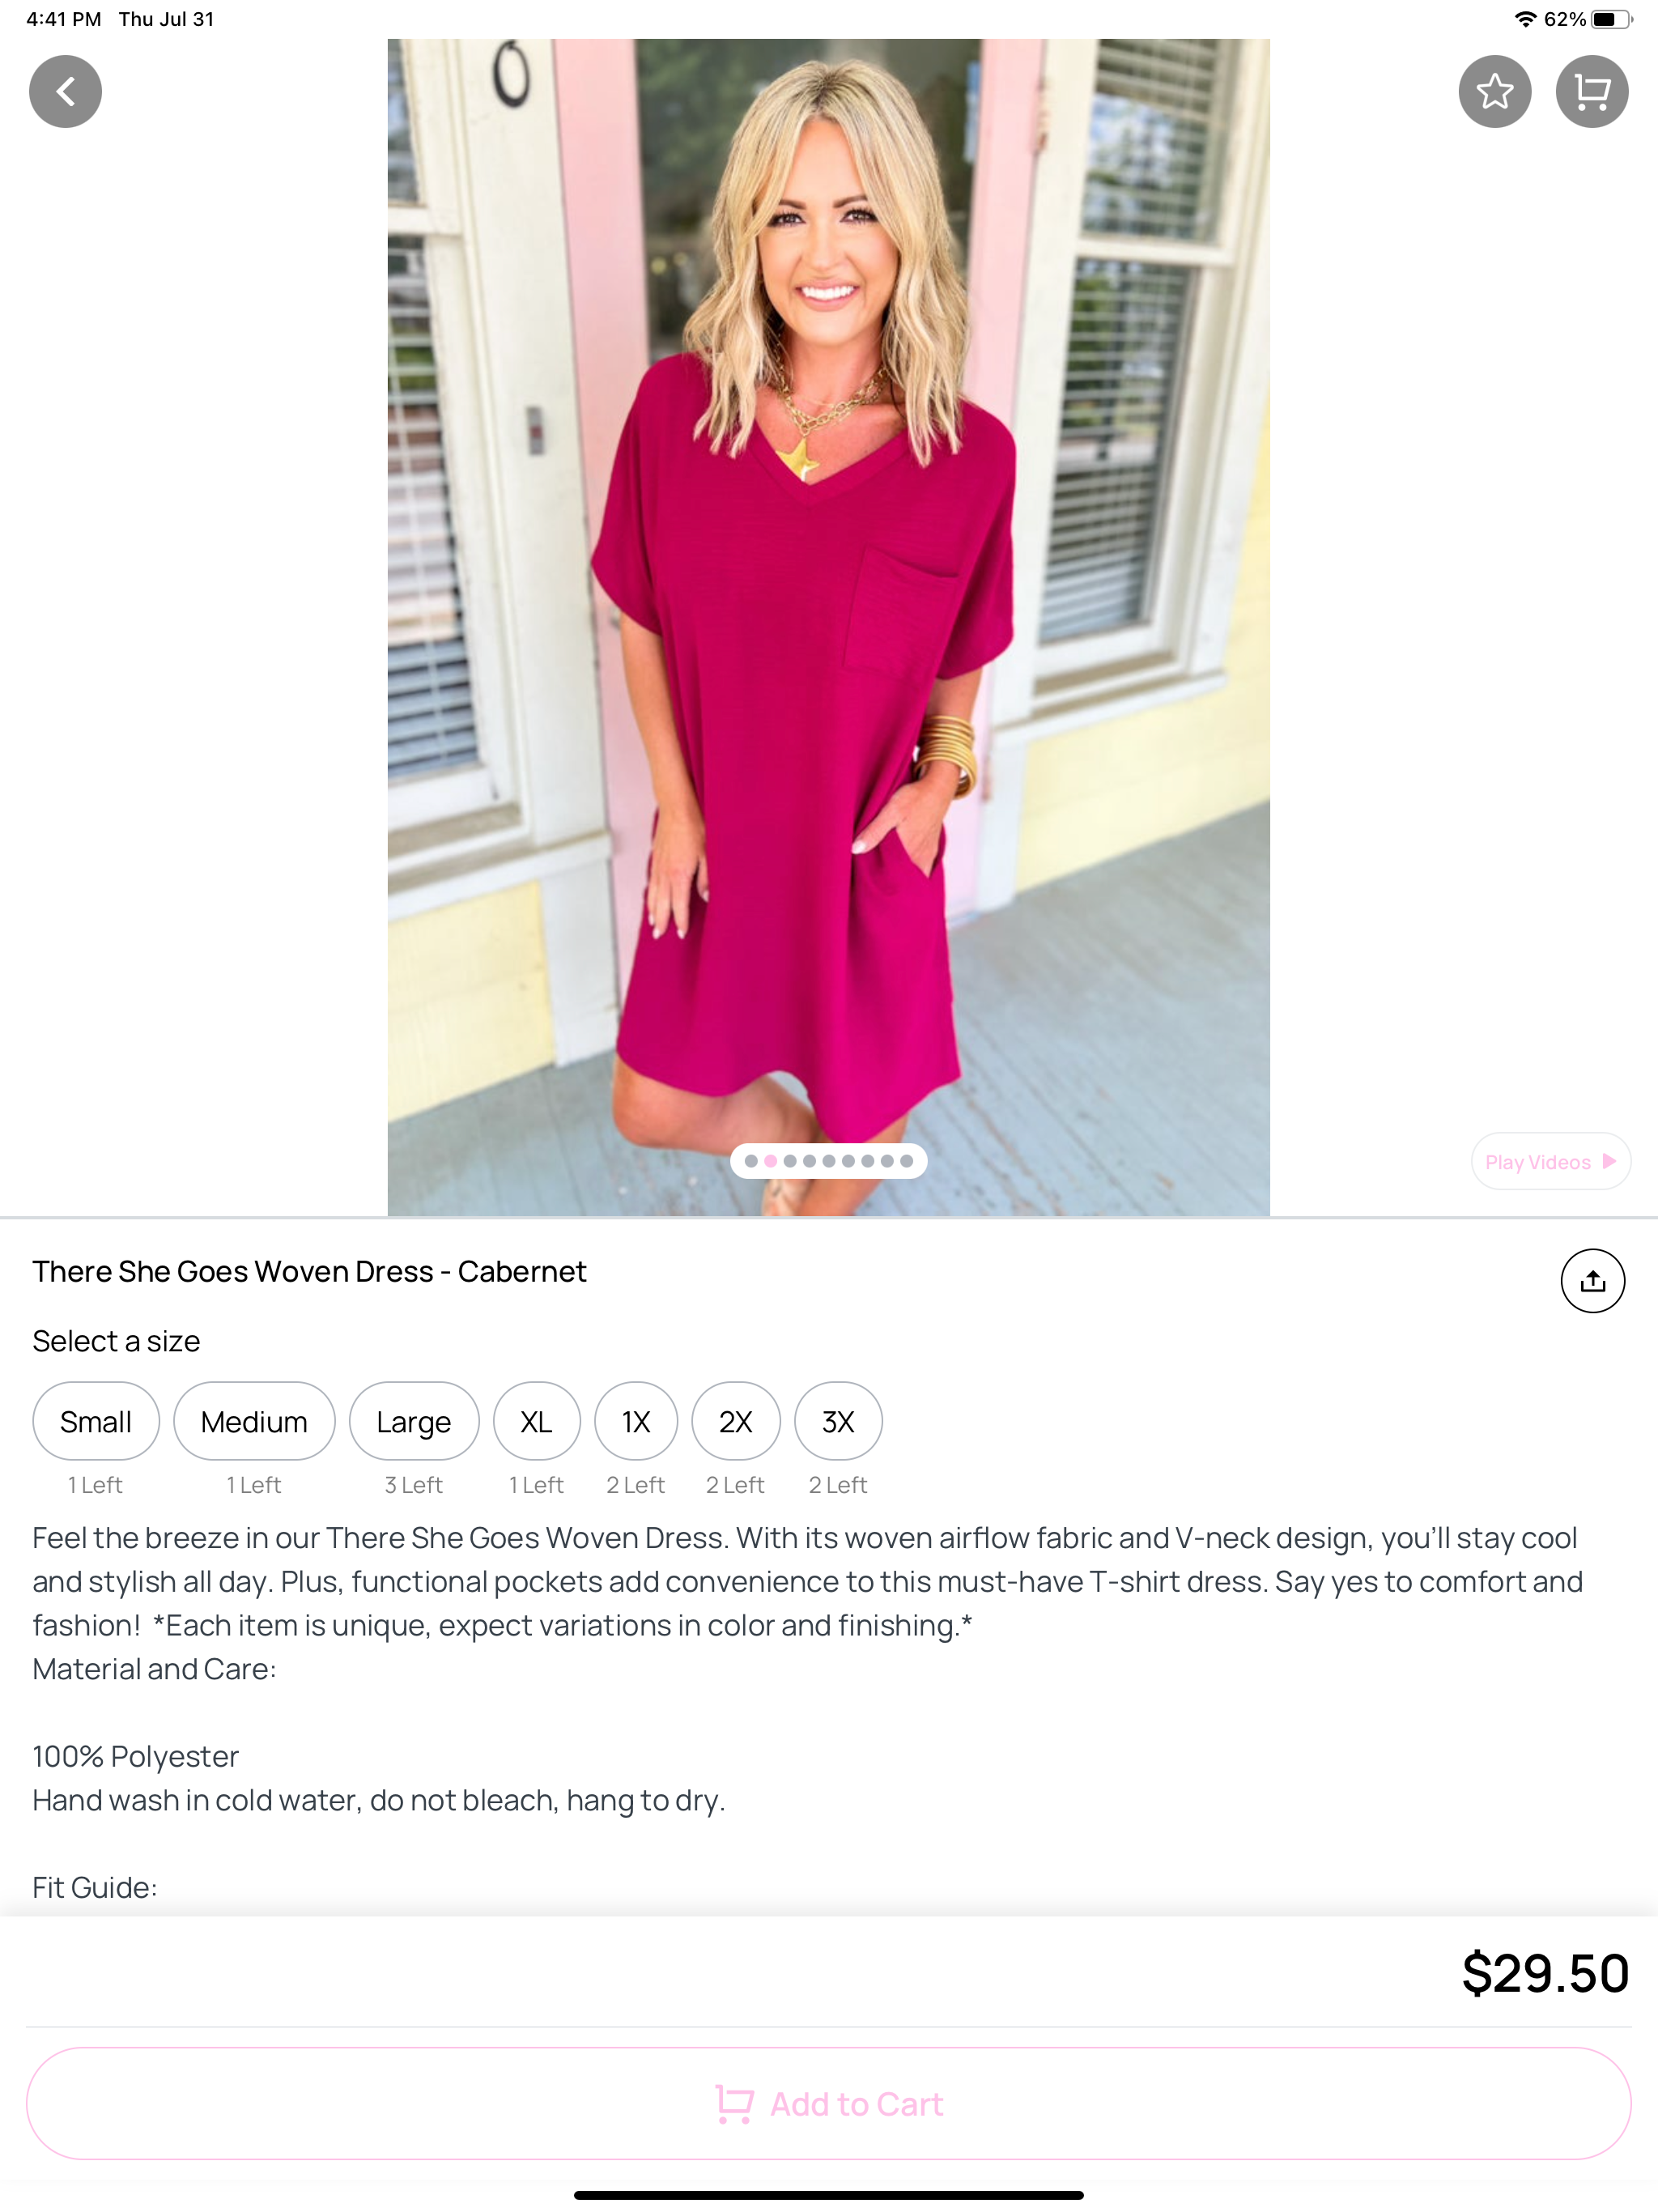Choose size 2X
This screenshot has height=2212, width=1658.
[x=736, y=1421]
